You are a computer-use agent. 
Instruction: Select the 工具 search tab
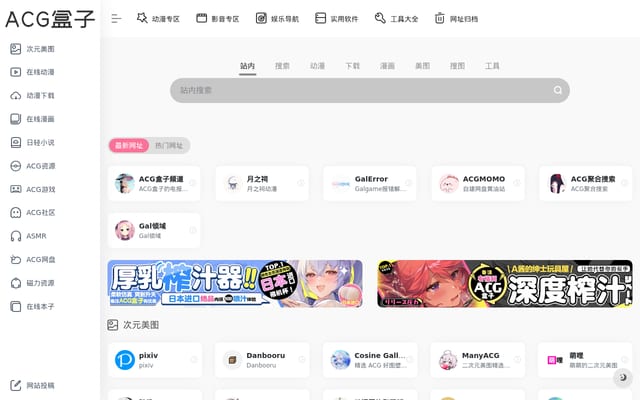click(492, 66)
